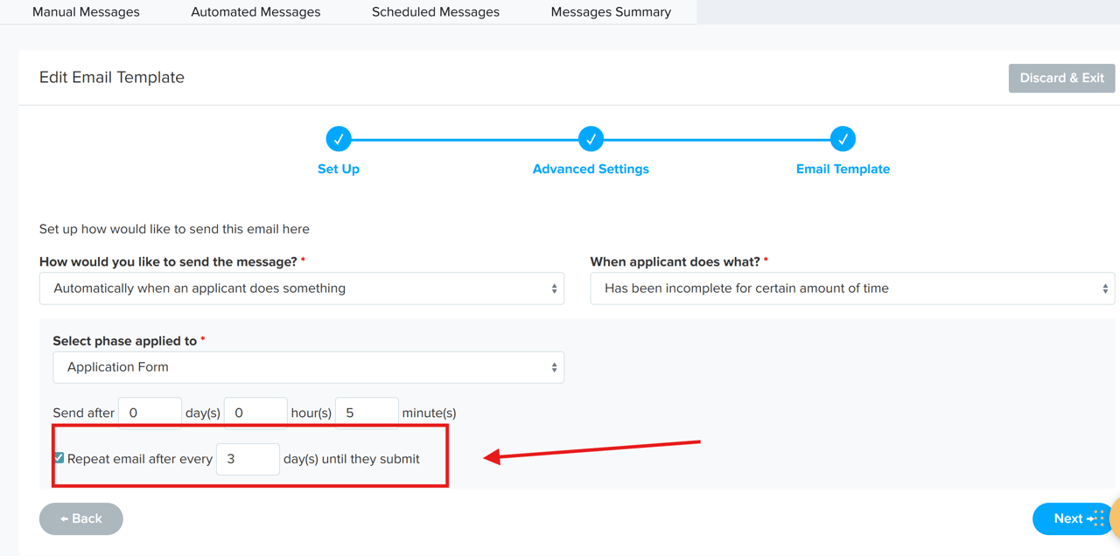Click the Advanced Settings step checkmark circle
This screenshot has height=556, width=1120.
(x=591, y=139)
